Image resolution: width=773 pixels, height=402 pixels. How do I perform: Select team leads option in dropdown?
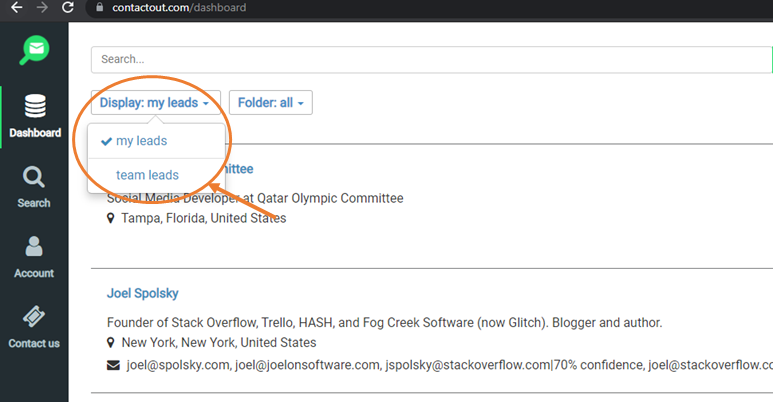[x=156, y=175]
